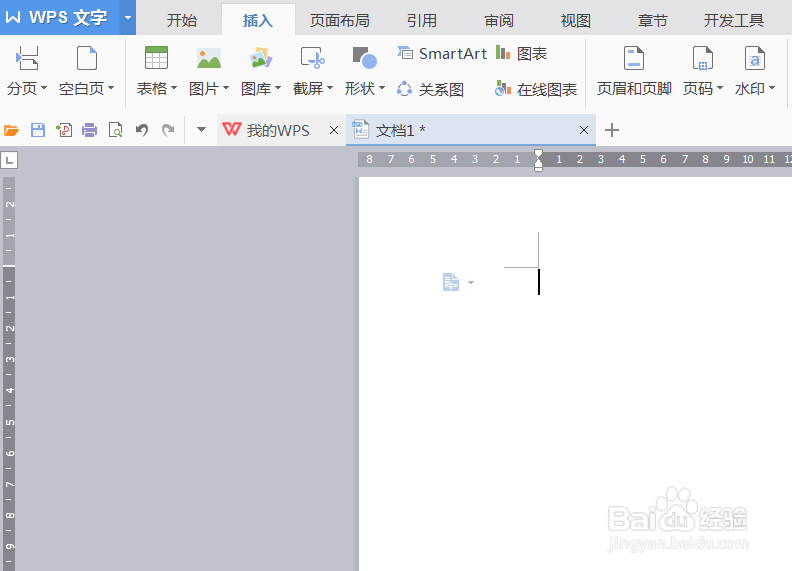The height and width of the screenshot is (571, 792).
Task: Click the 截屏 screenshot icon
Action: (313, 58)
